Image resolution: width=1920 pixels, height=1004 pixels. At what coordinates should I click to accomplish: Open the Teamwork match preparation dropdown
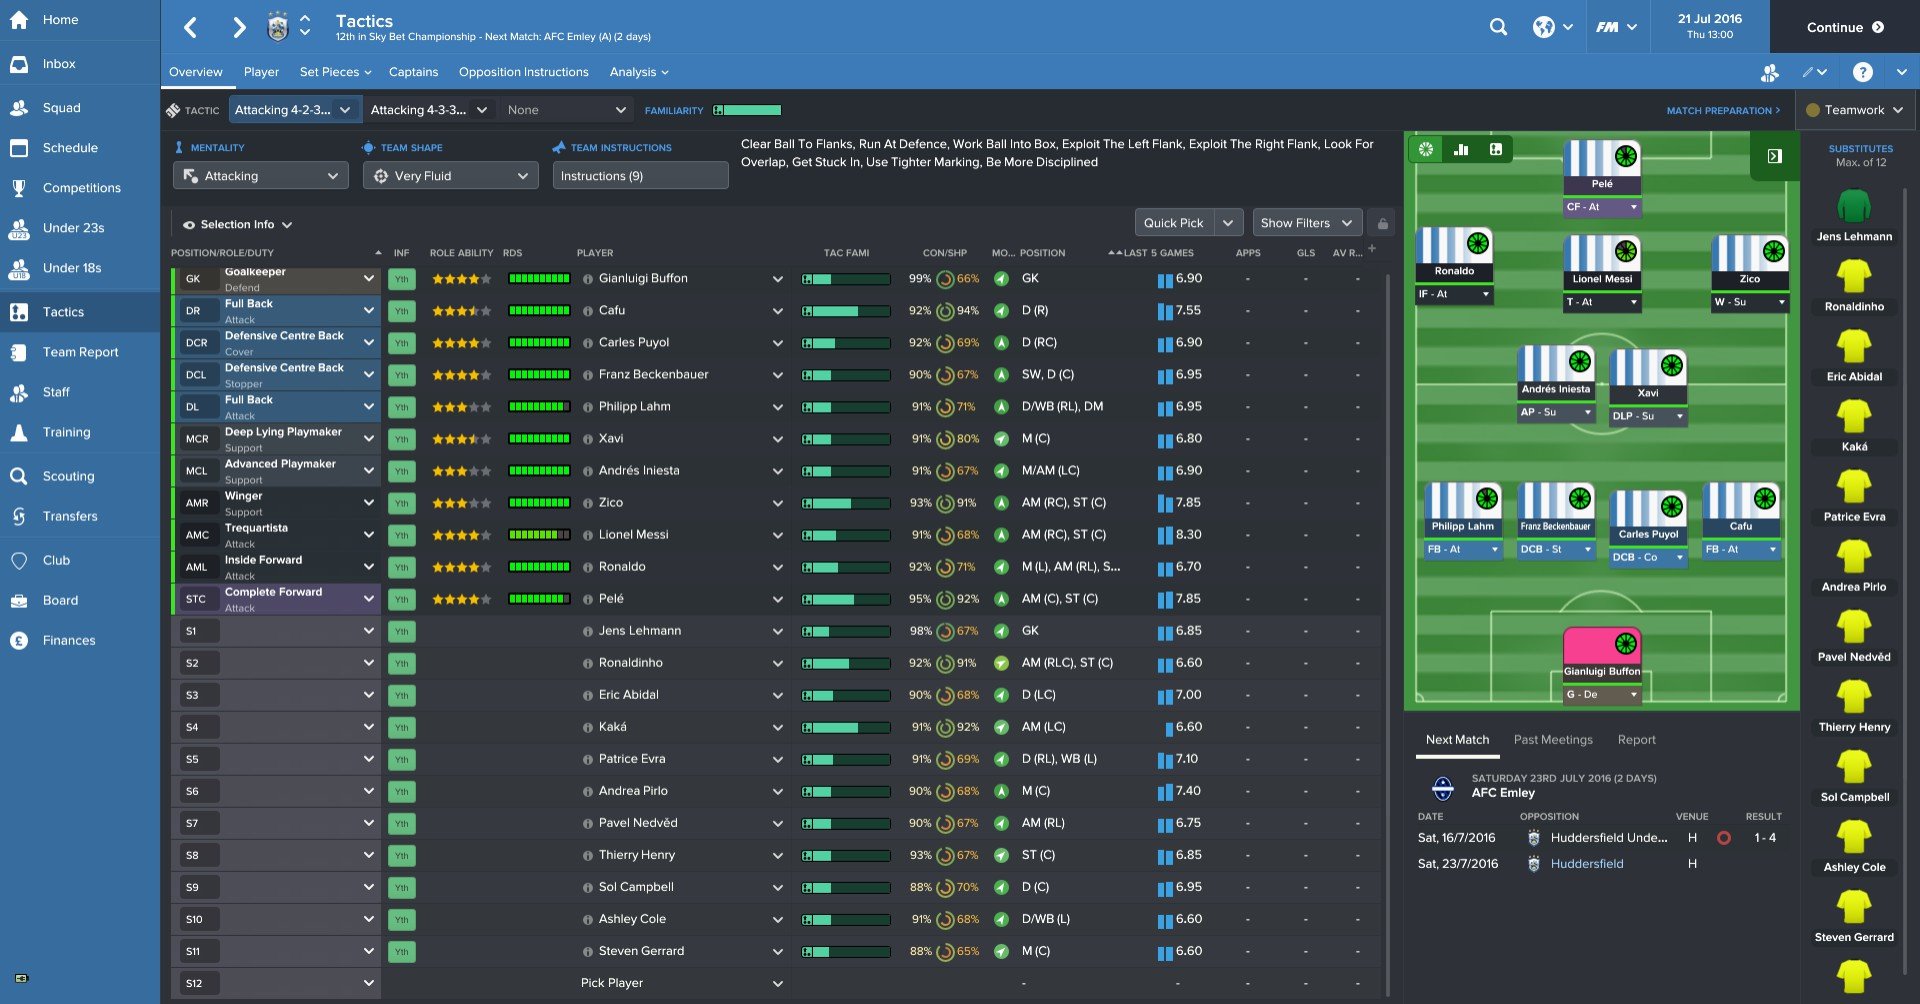point(1858,110)
